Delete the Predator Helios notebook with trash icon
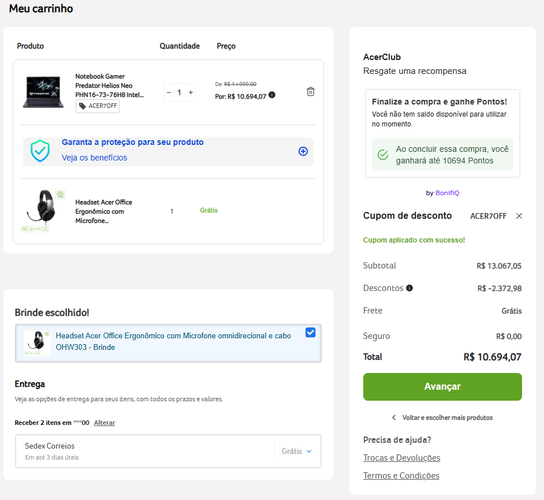This screenshot has width=544, height=500. click(310, 92)
